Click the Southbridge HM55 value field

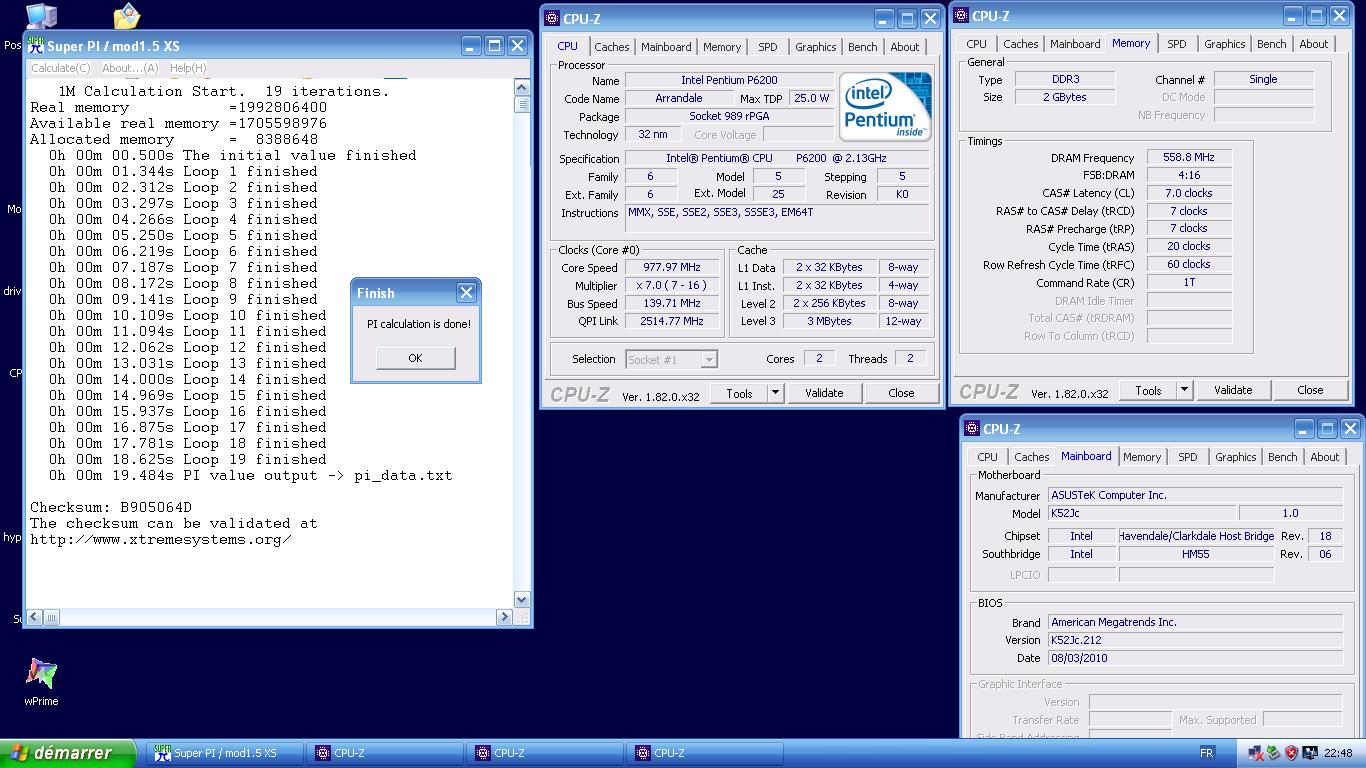tap(1196, 554)
